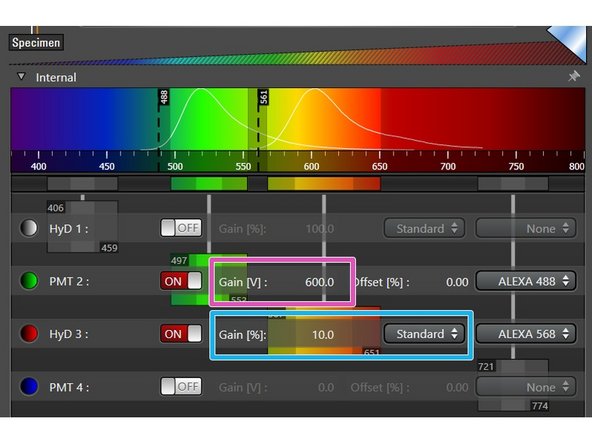
Task: Open PMT 4 None dye dropdown
Action: tap(526, 387)
